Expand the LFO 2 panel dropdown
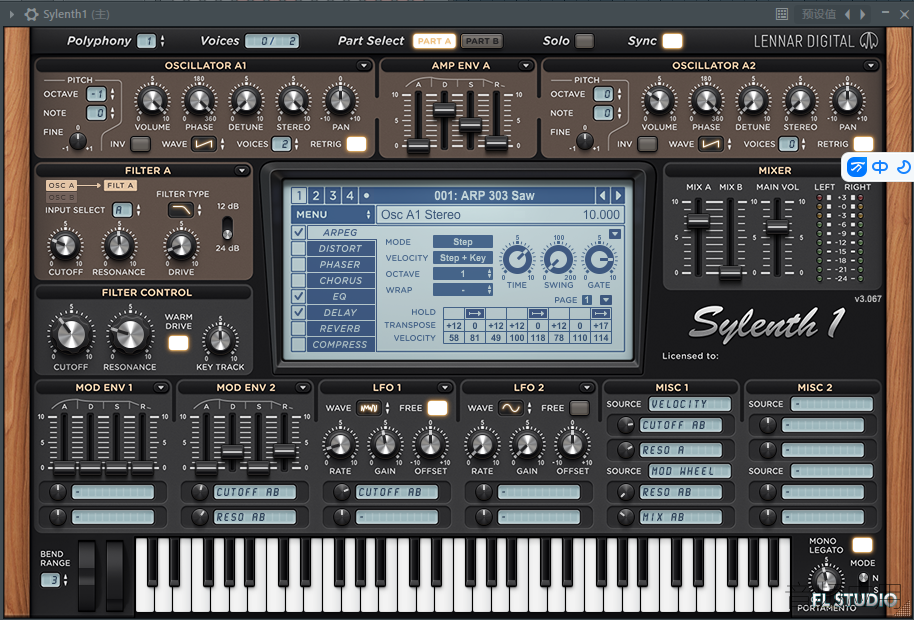 586,388
